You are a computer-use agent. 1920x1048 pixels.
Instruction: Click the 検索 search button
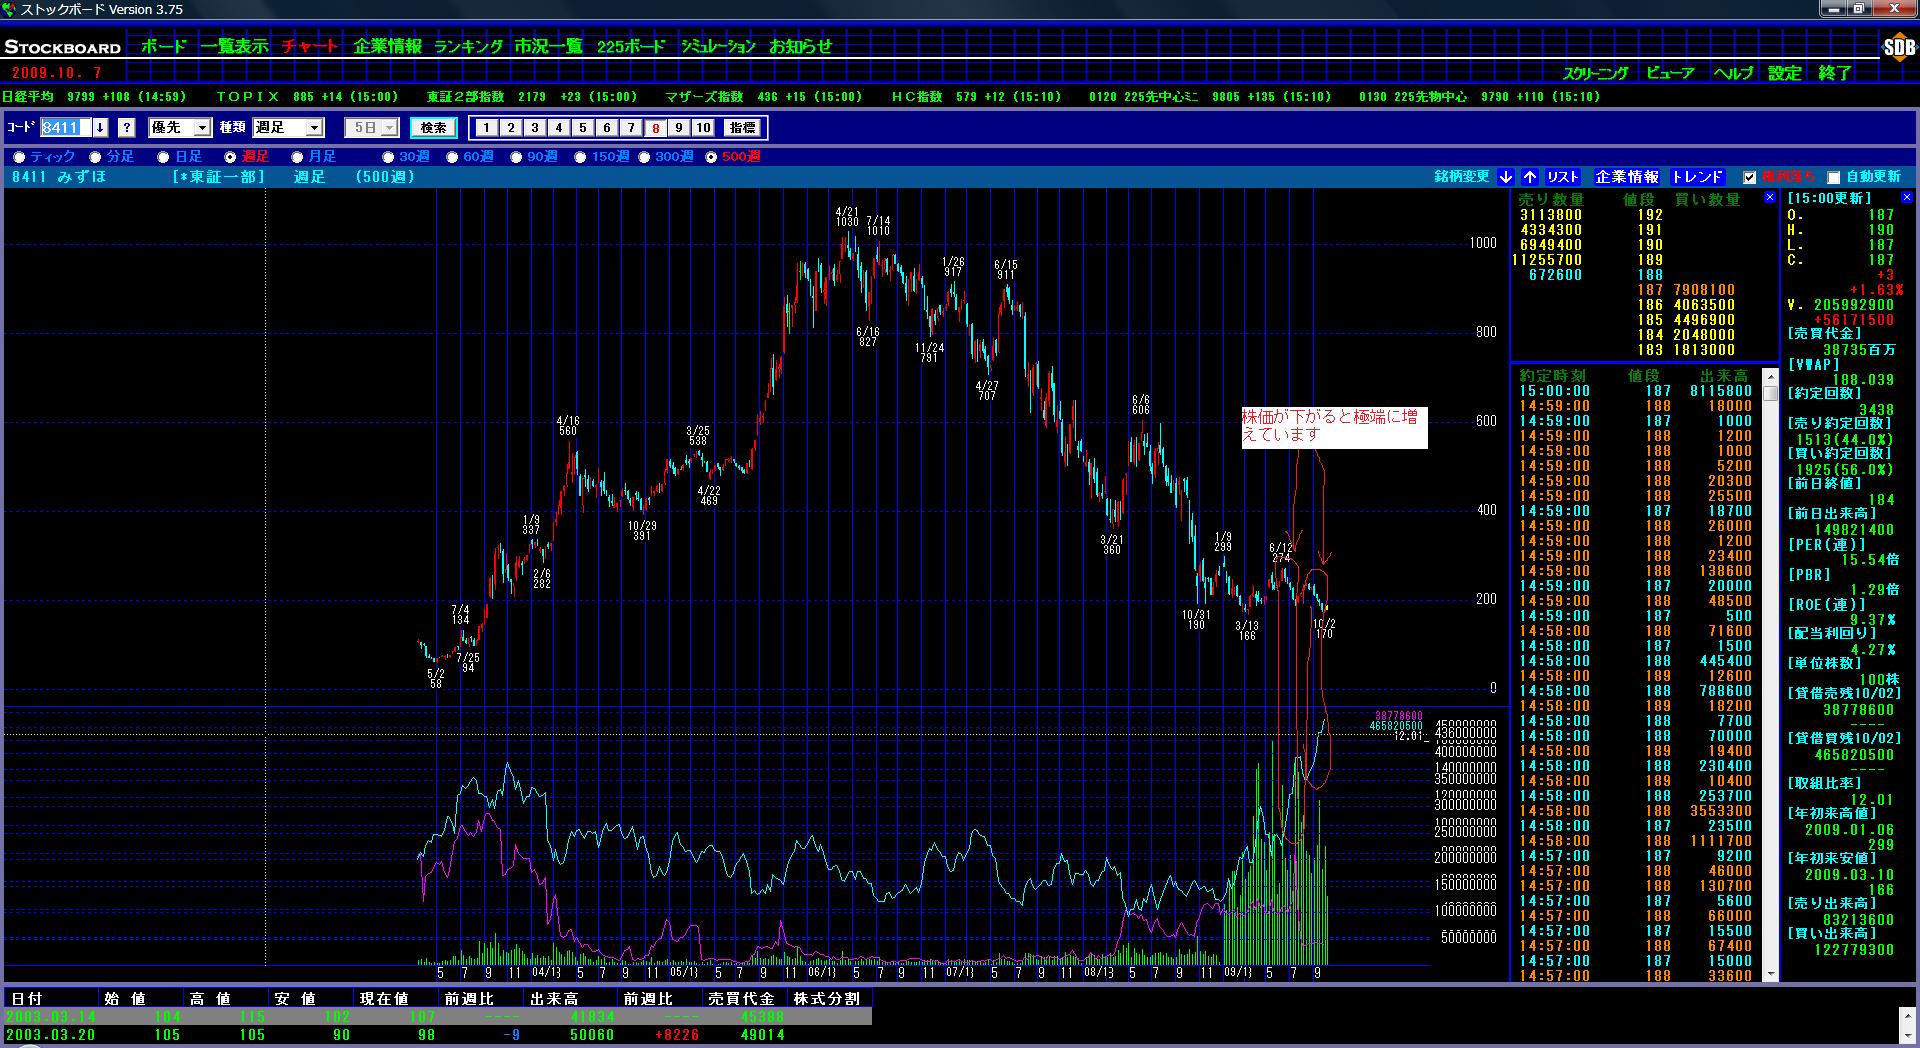tap(433, 128)
